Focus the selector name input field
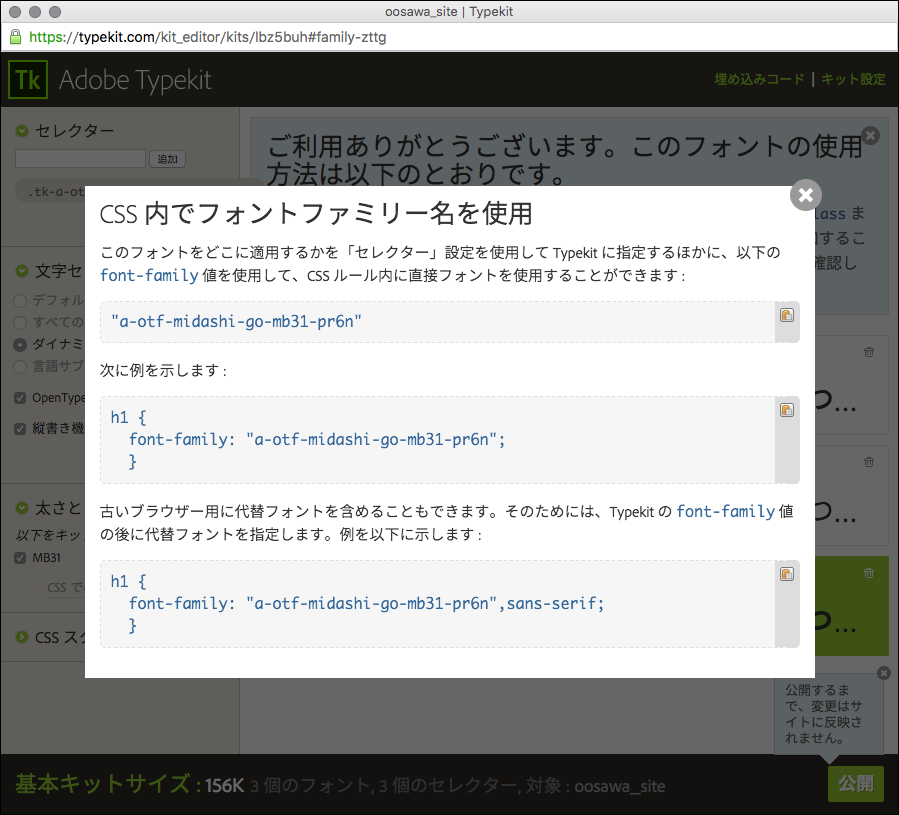Viewport: 899px width, 815px height. click(80, 159)
